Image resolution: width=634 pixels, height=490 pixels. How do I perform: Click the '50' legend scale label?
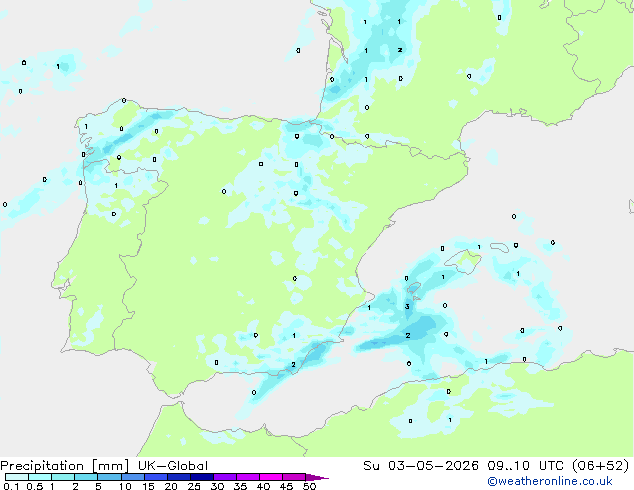[310, 486]
